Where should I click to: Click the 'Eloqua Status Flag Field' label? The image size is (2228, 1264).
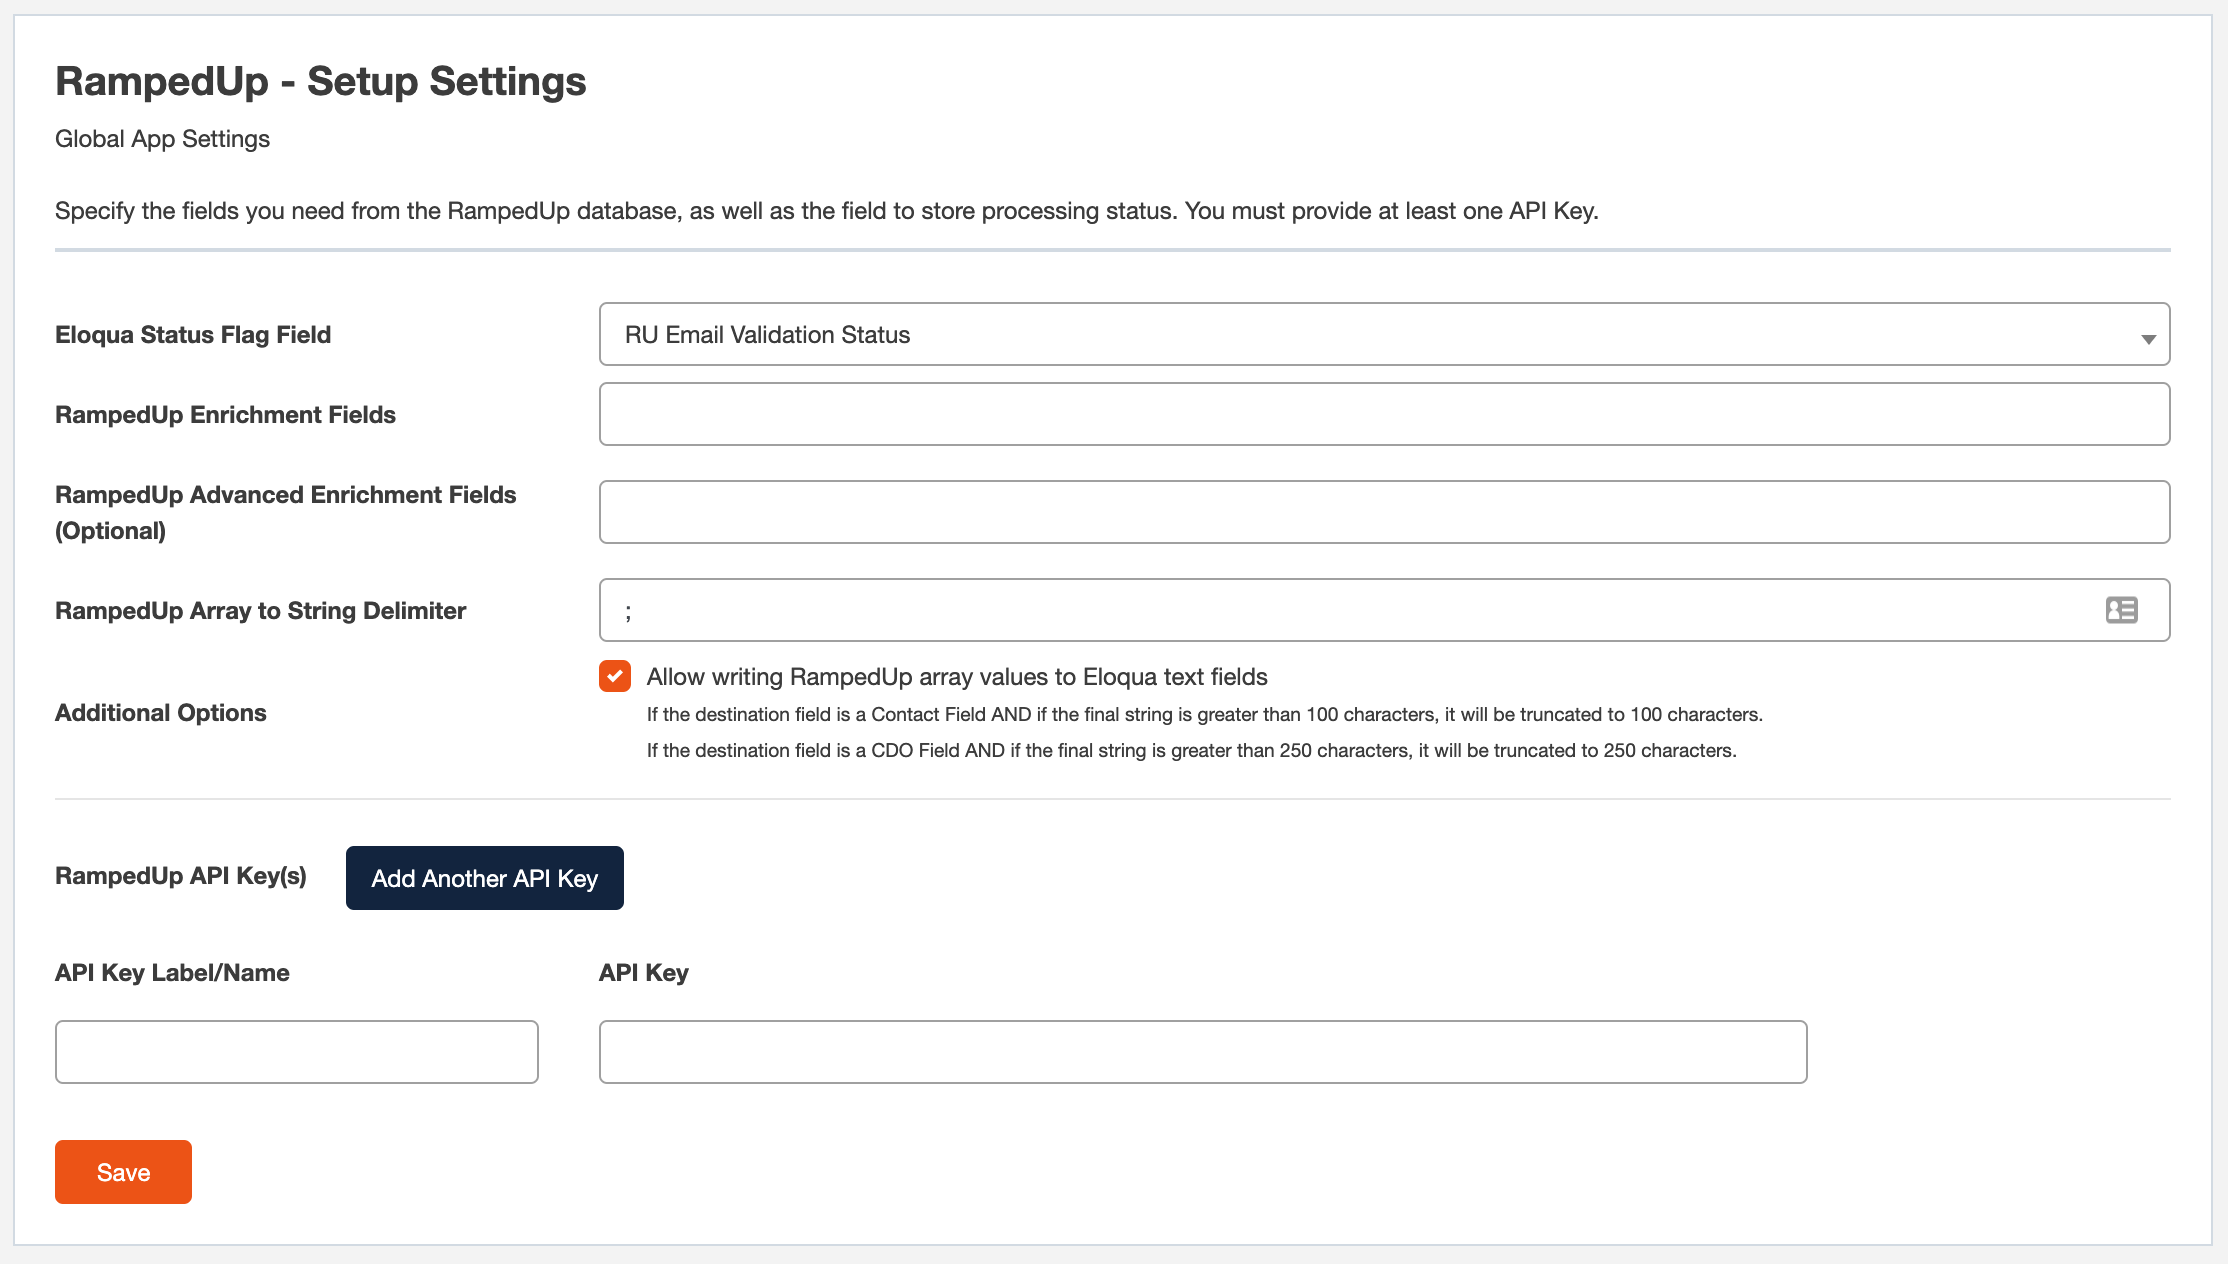click(x=193, y=335)
